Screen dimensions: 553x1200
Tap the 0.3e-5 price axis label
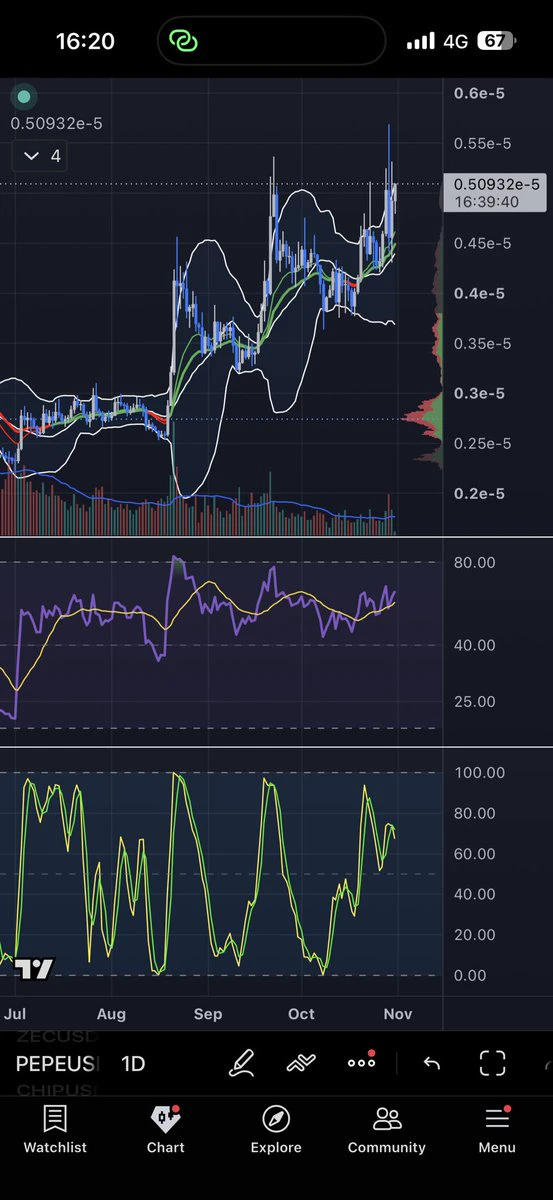click(x=479, y=393)
